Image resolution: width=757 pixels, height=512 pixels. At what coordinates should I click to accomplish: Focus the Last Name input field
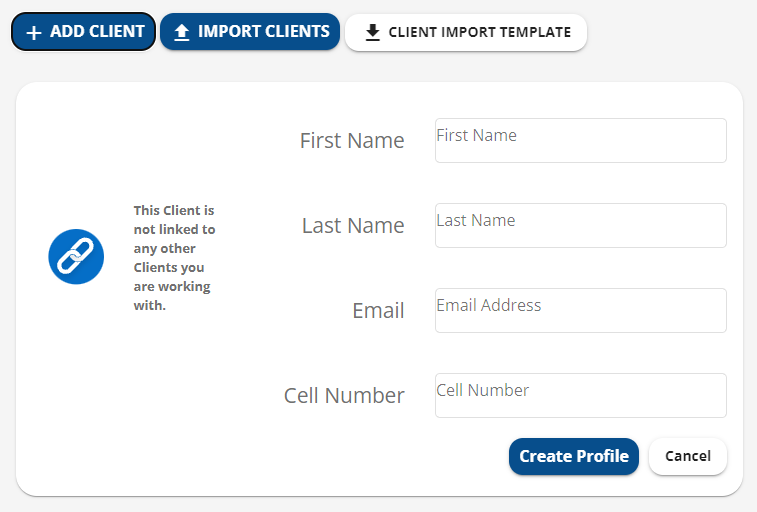pos(581,225)
